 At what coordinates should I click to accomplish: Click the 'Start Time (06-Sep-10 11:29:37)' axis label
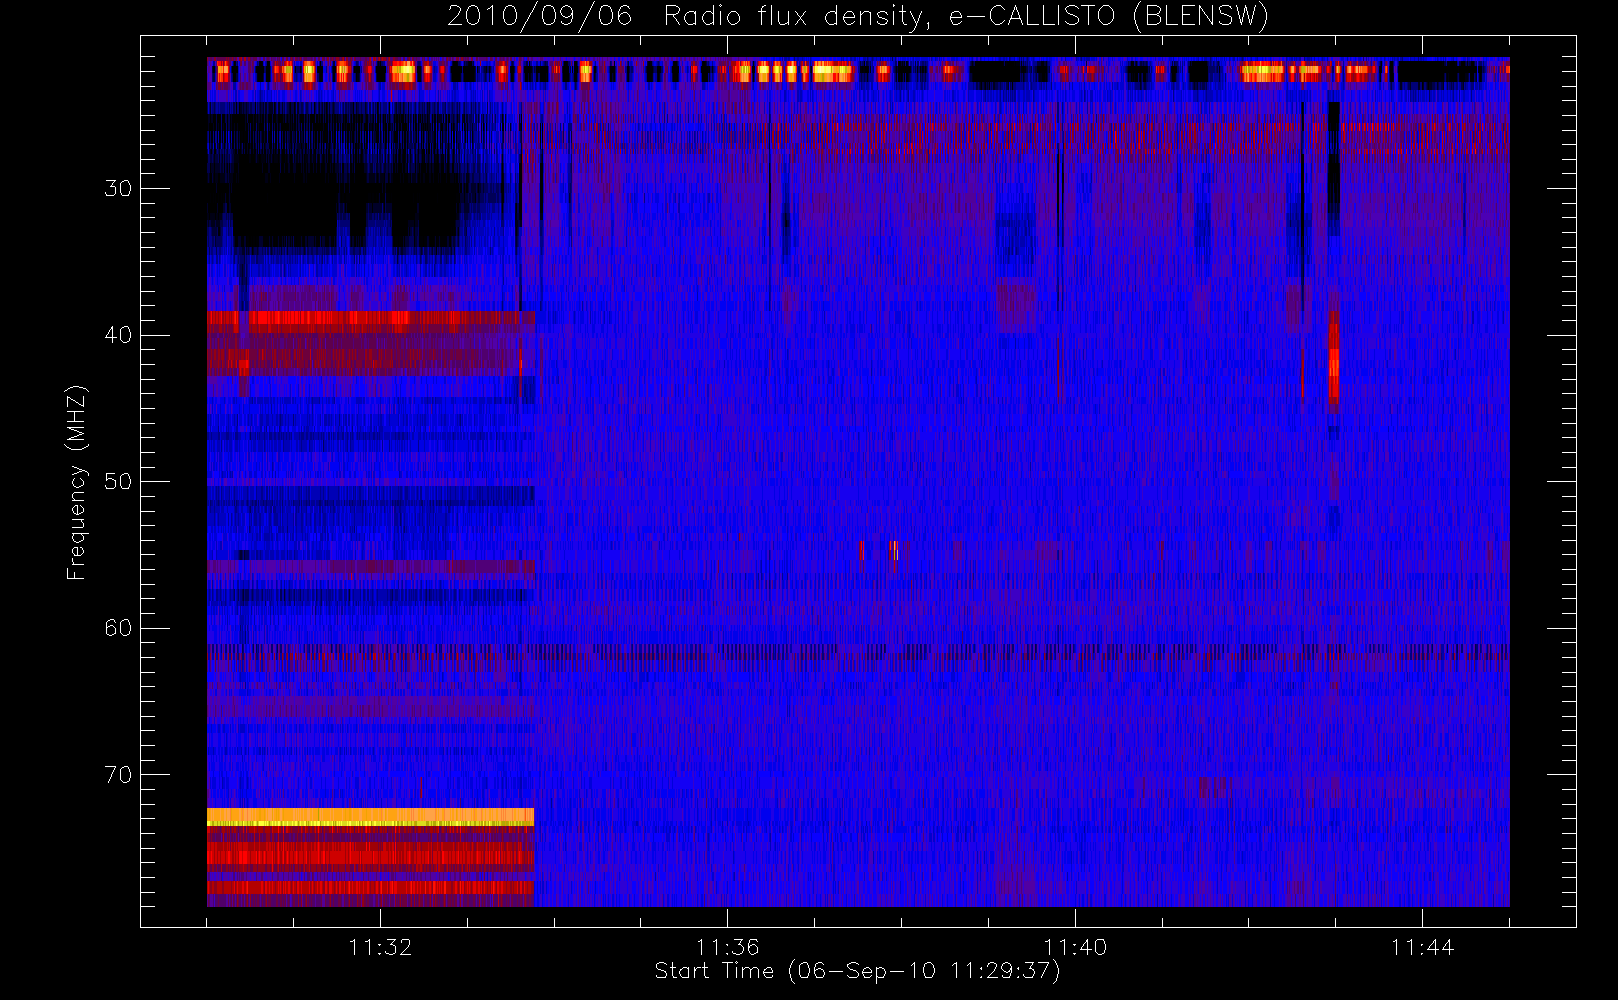[857, 971]
